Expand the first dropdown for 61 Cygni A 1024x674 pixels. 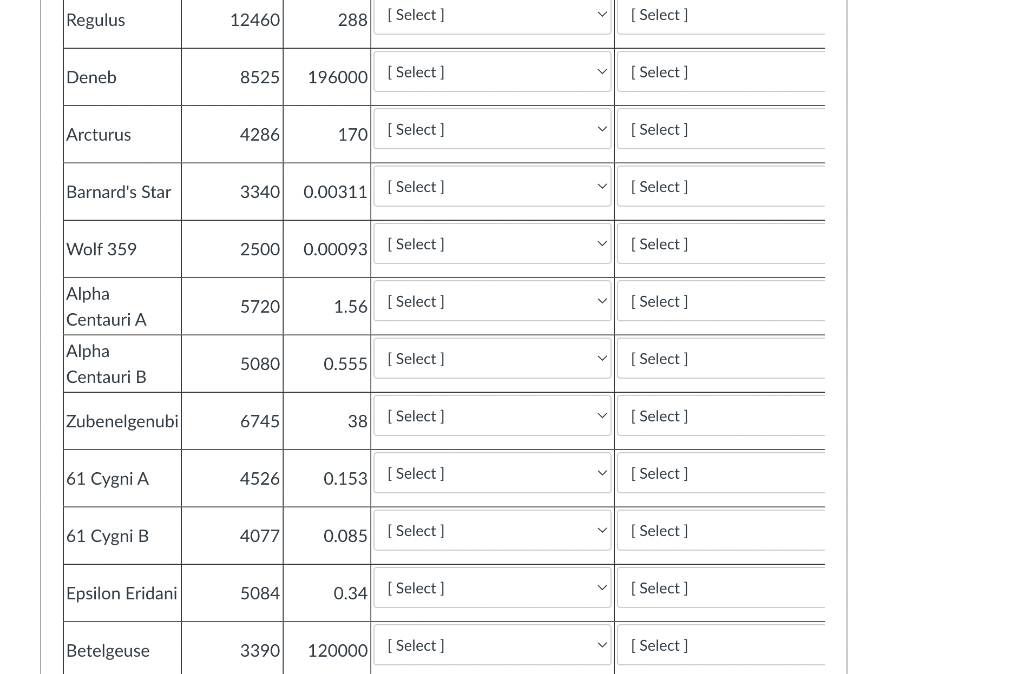click(x=492, y=473)
